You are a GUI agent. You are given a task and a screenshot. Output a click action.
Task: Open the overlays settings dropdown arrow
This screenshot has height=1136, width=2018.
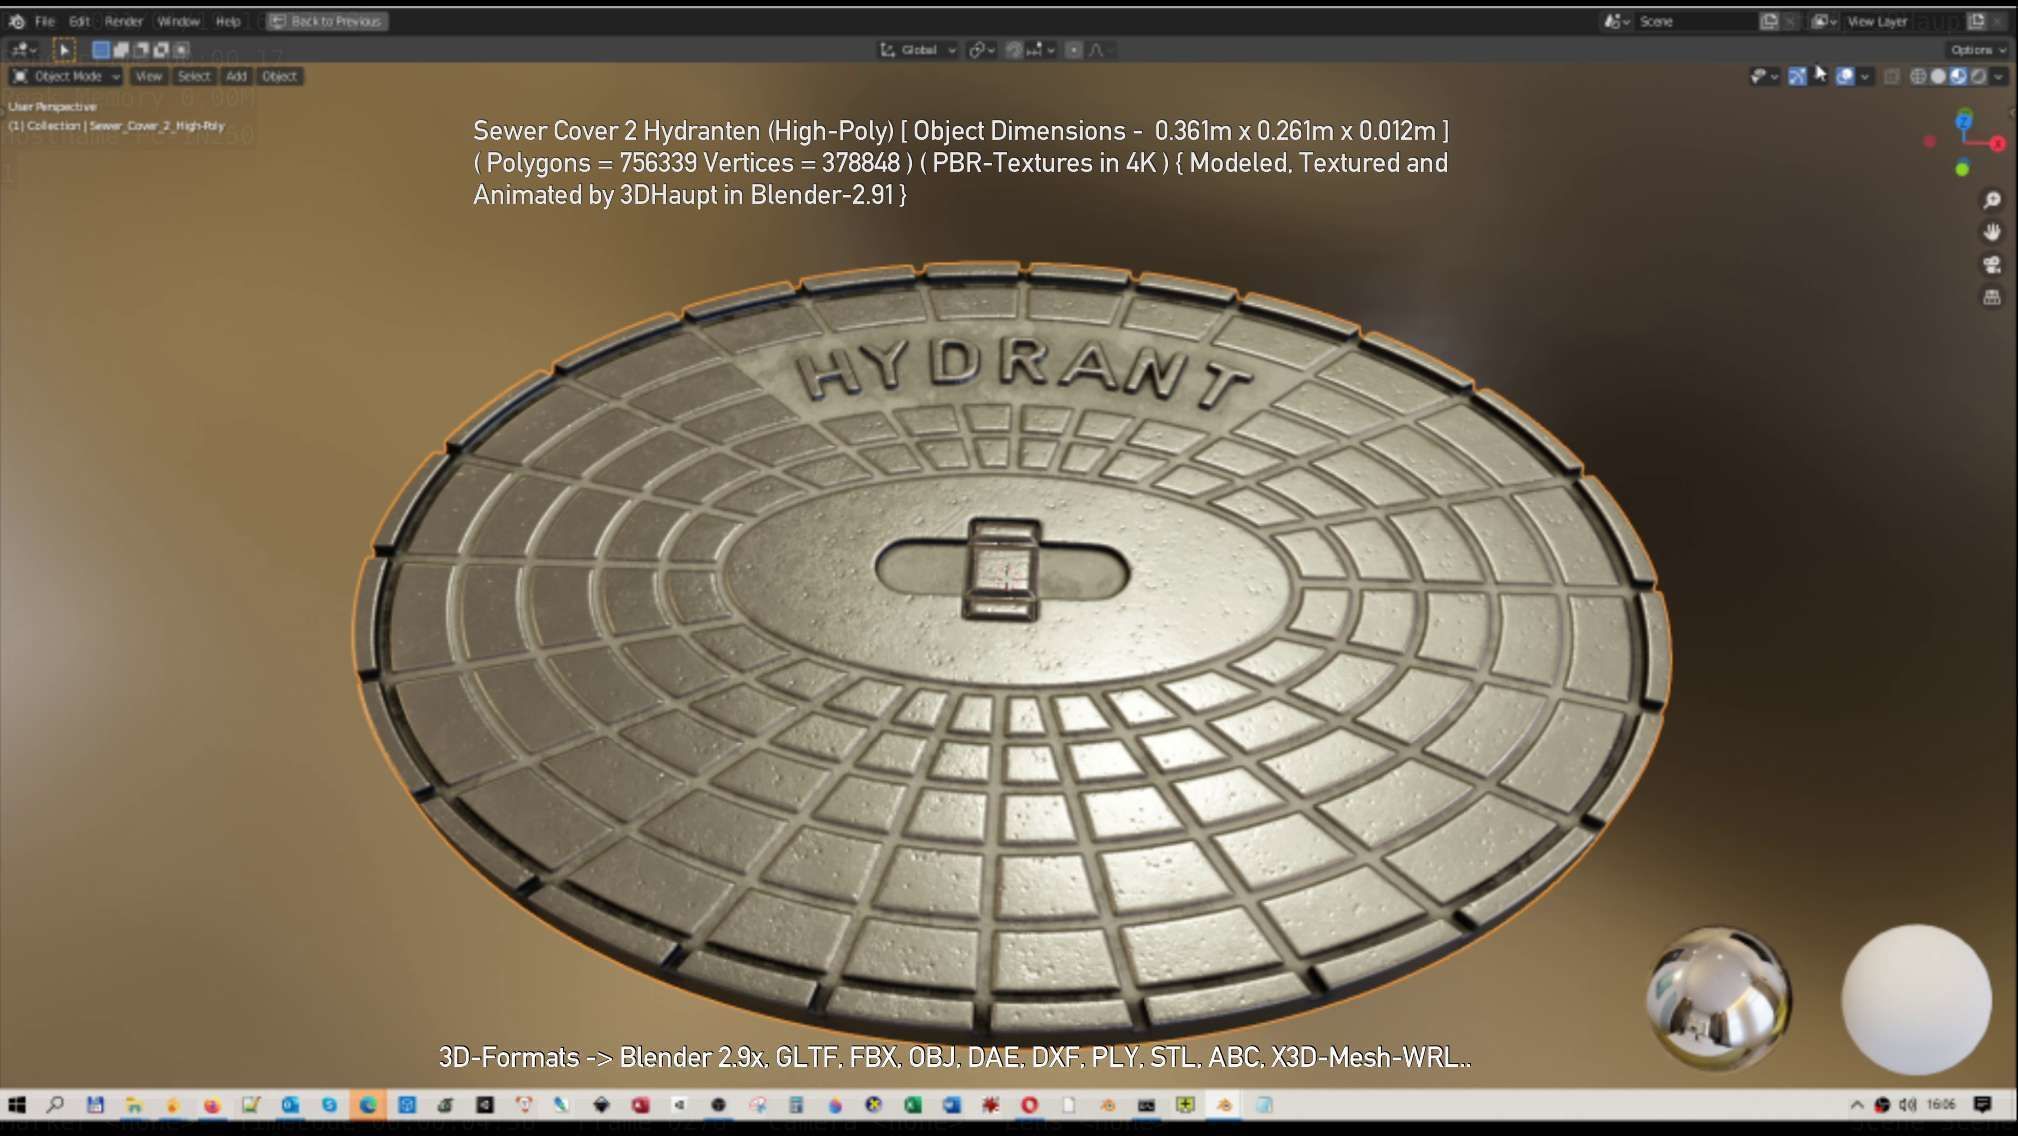point(1865,76)
